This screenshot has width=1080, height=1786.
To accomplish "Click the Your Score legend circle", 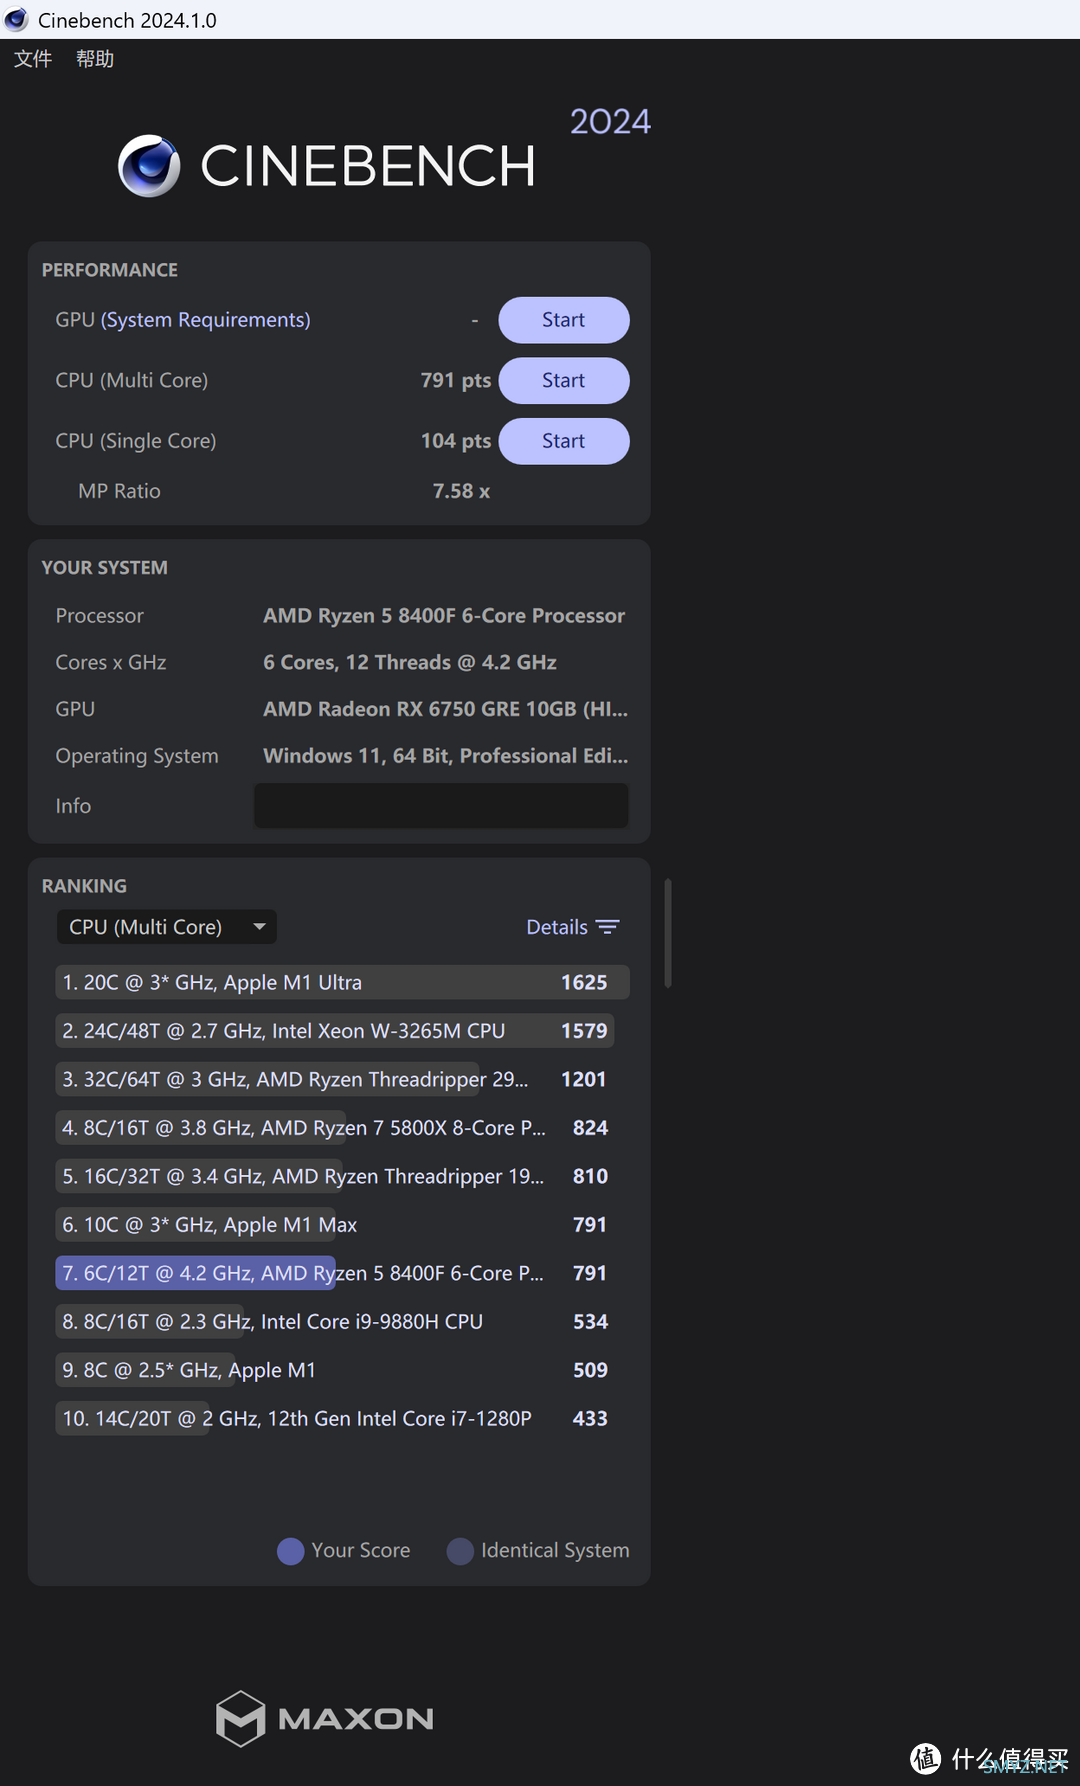I will coord(291,1551).
